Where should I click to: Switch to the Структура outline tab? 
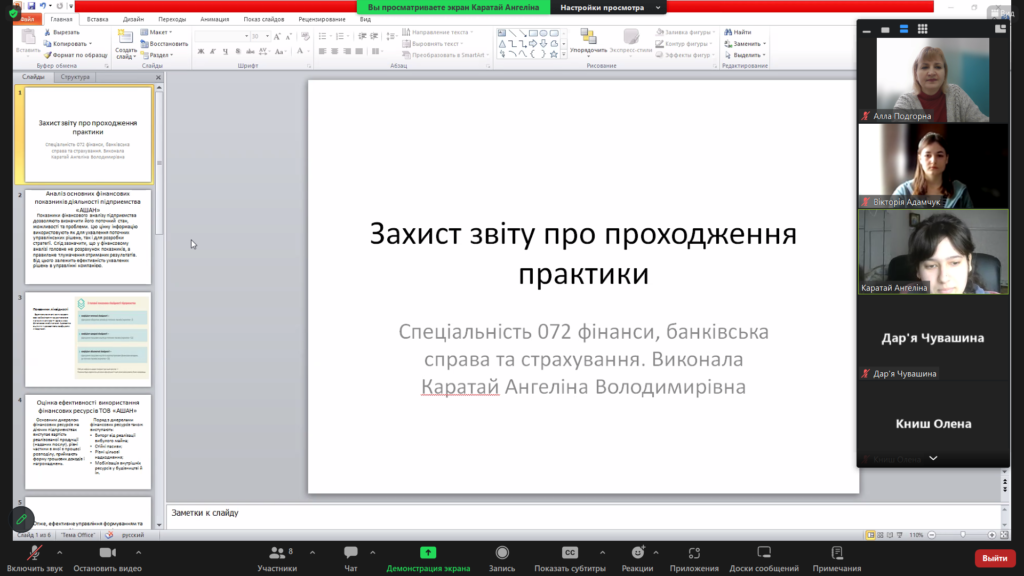tap(75, 77)
